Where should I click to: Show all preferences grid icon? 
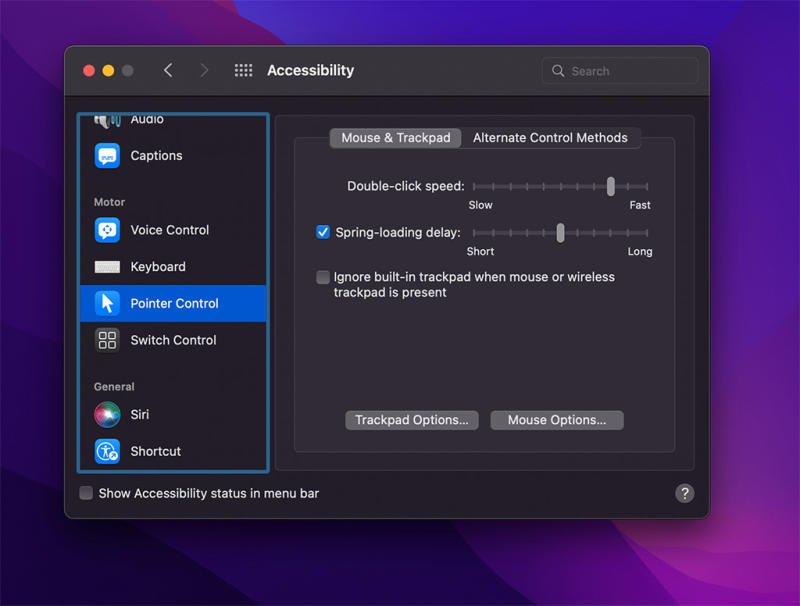click(243, 70)
